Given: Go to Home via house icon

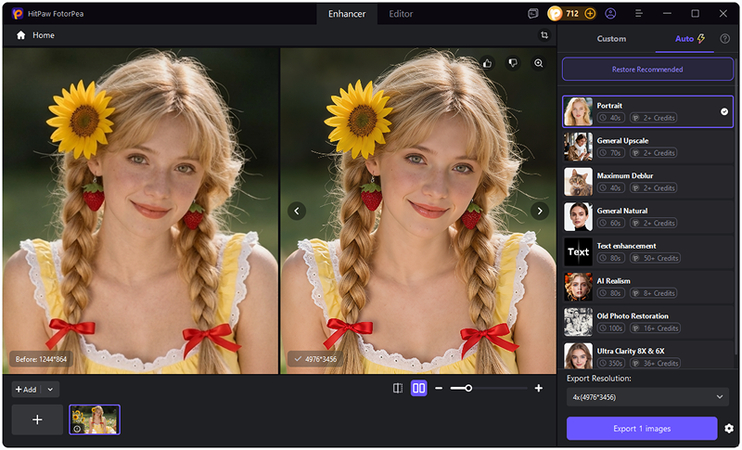Looking at the screenshot, I should point(21,35).
